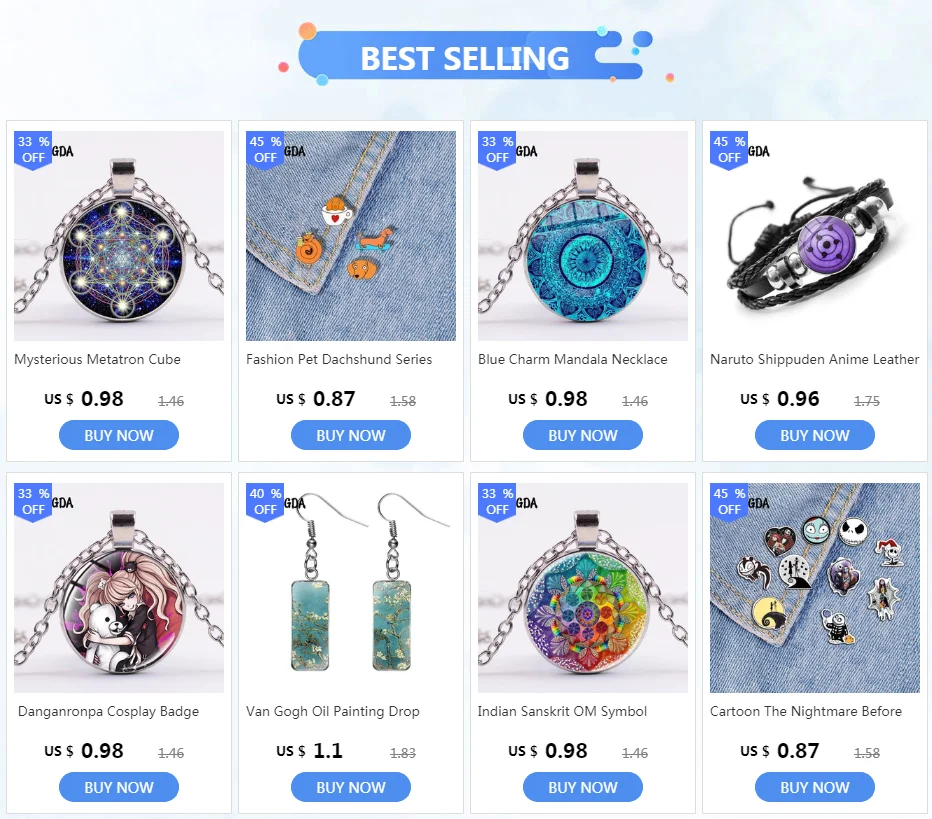Open the Indian Sanskrit OM Symbol title link
Image resolution: width=932 pixels, height=819 pixels.
click(x=562, y=711)
